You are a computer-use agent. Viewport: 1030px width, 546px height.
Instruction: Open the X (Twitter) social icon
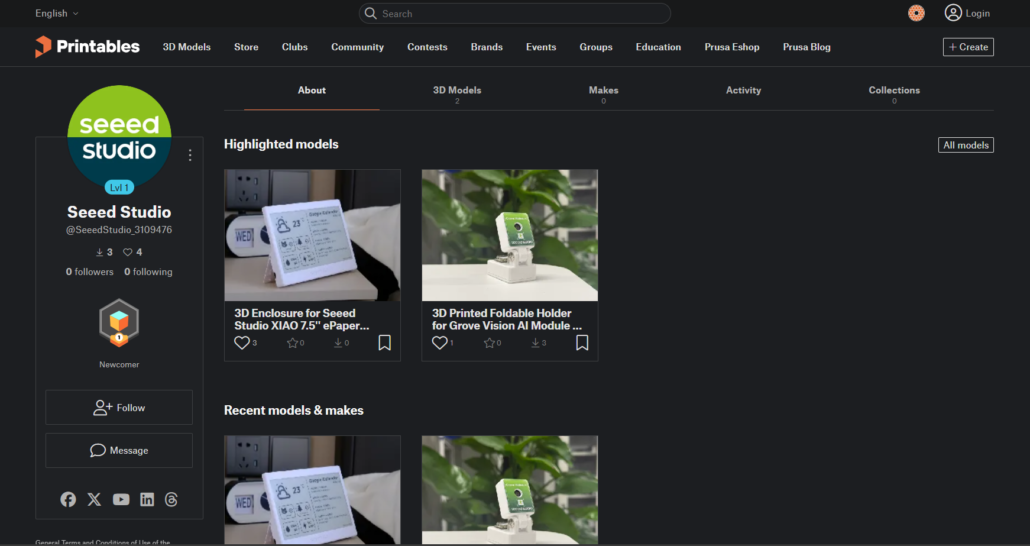coord(94,499)
